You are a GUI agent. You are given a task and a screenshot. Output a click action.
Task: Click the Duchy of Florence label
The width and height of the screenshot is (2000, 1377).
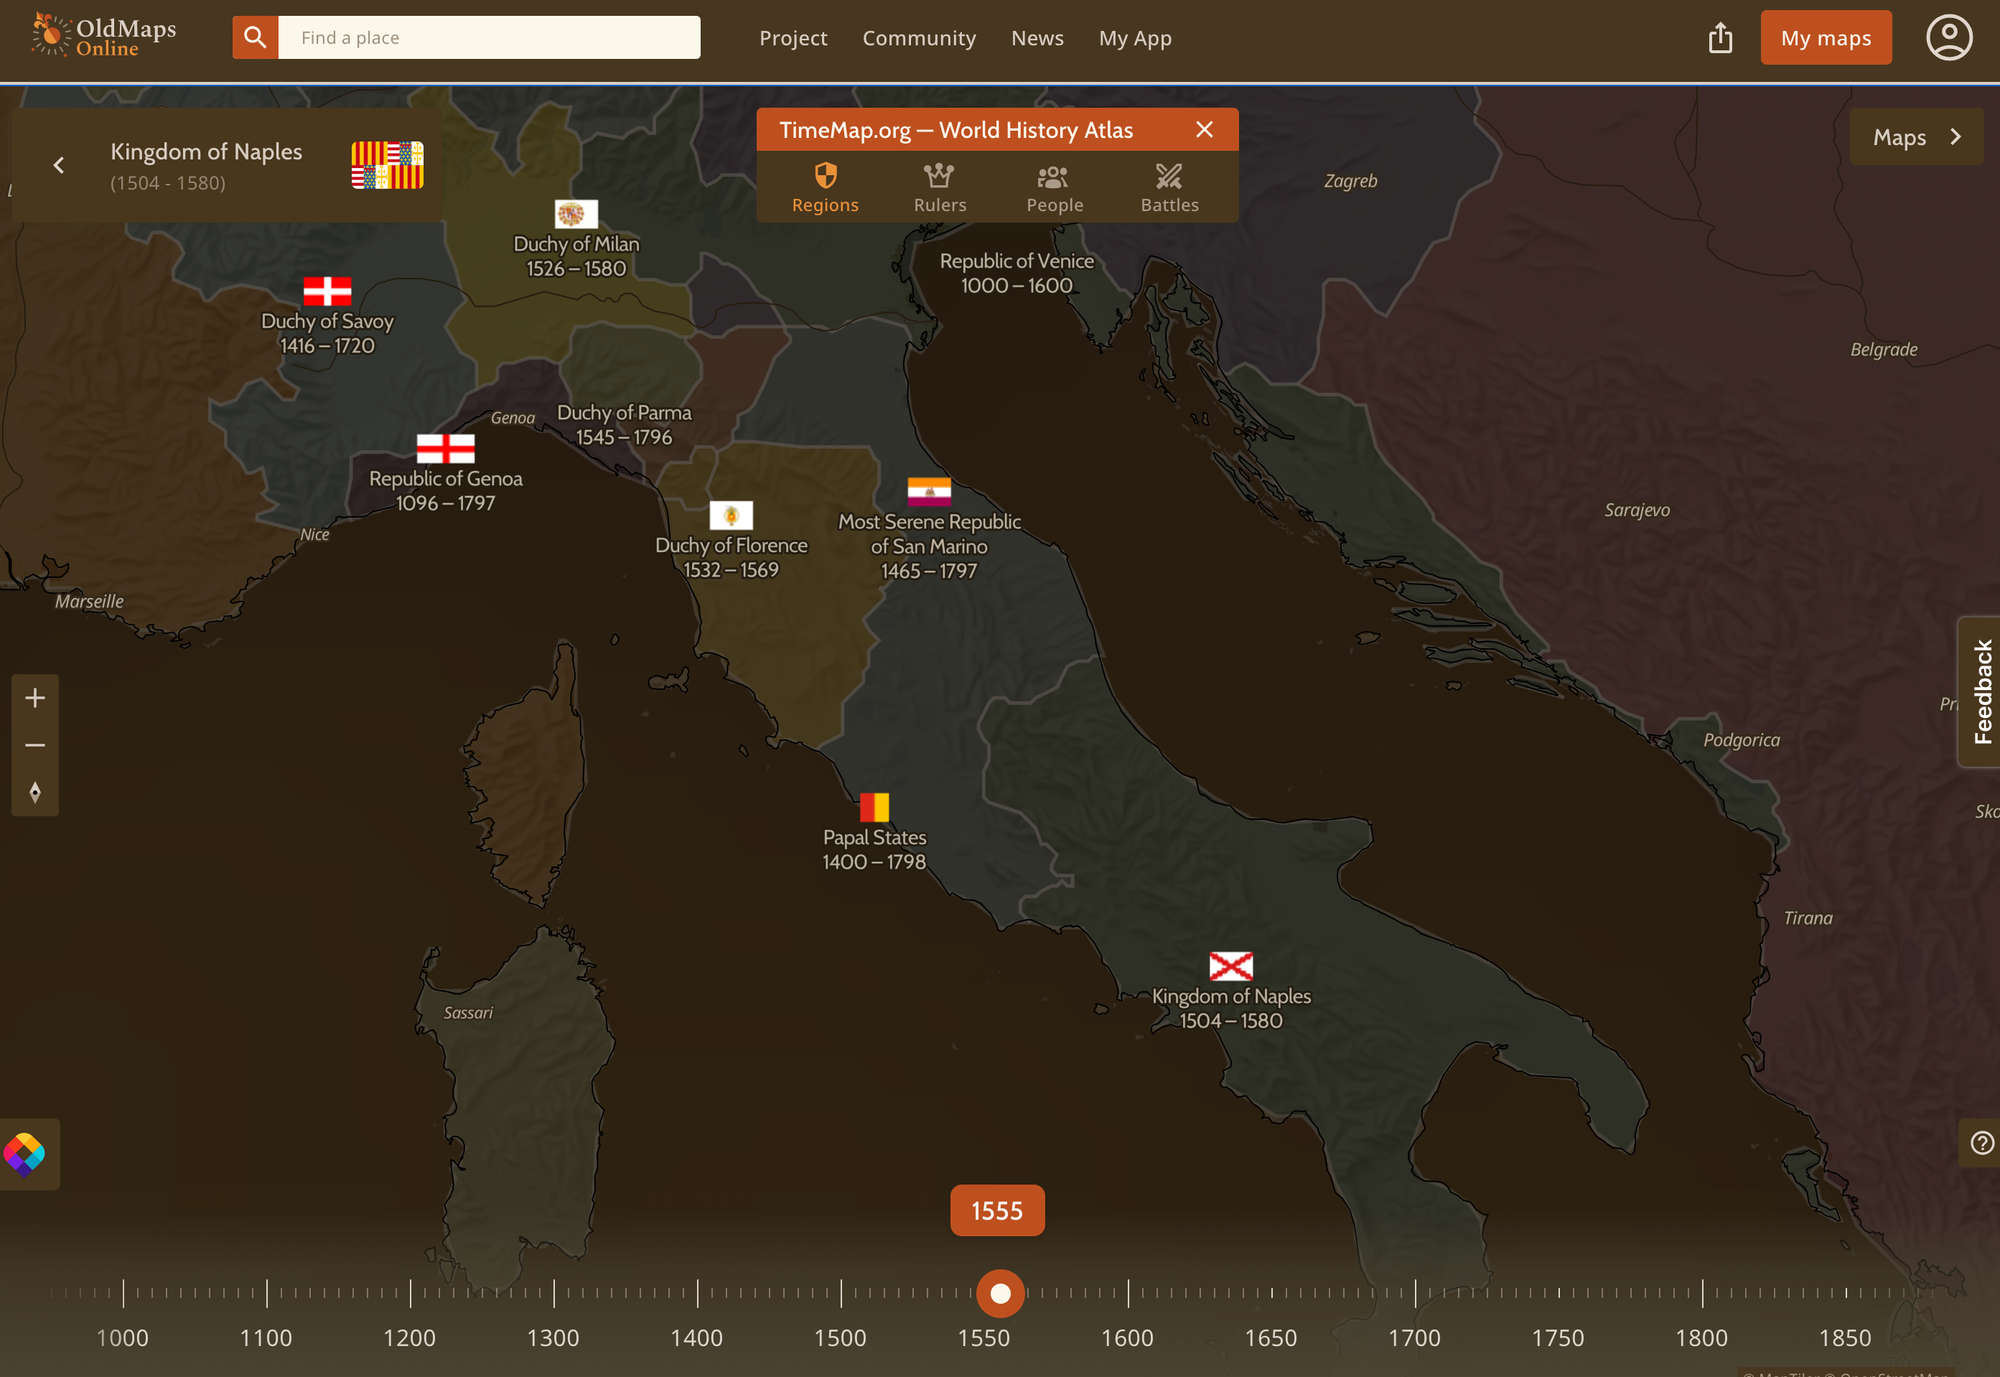point(731,557)
